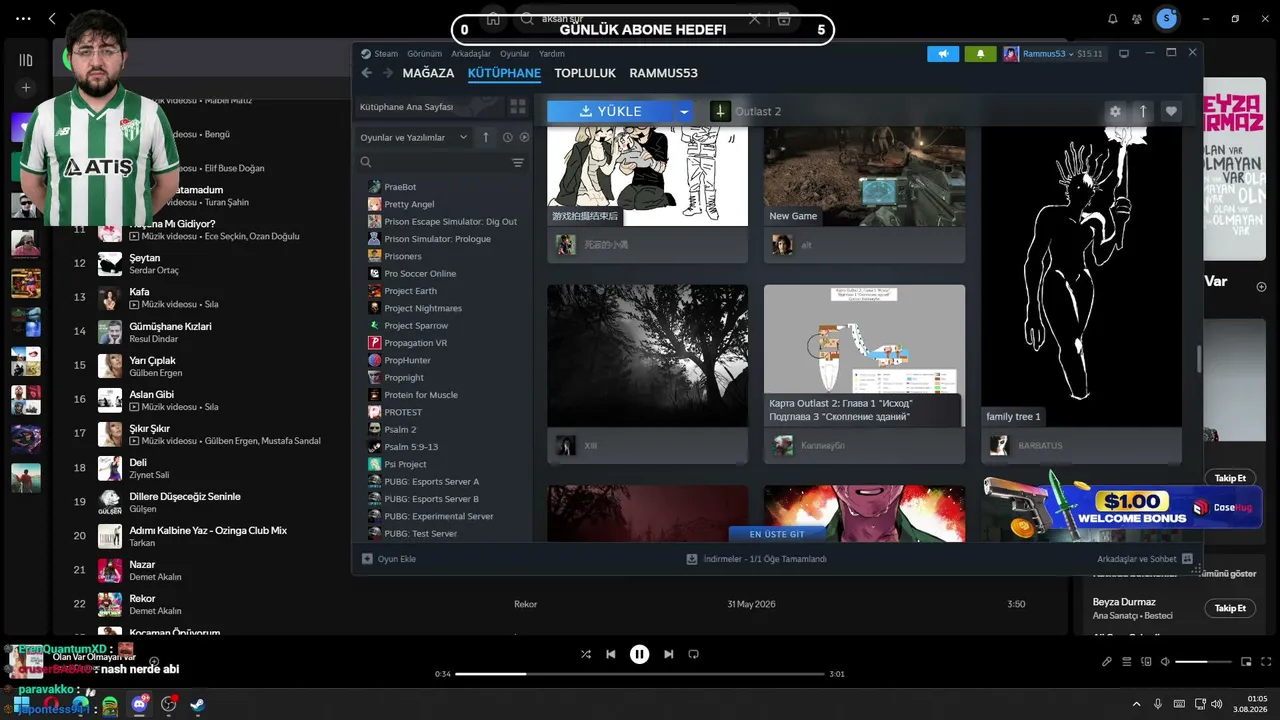Open Steam notifications bell
The image size is (1280, 720).
point(980,54)
